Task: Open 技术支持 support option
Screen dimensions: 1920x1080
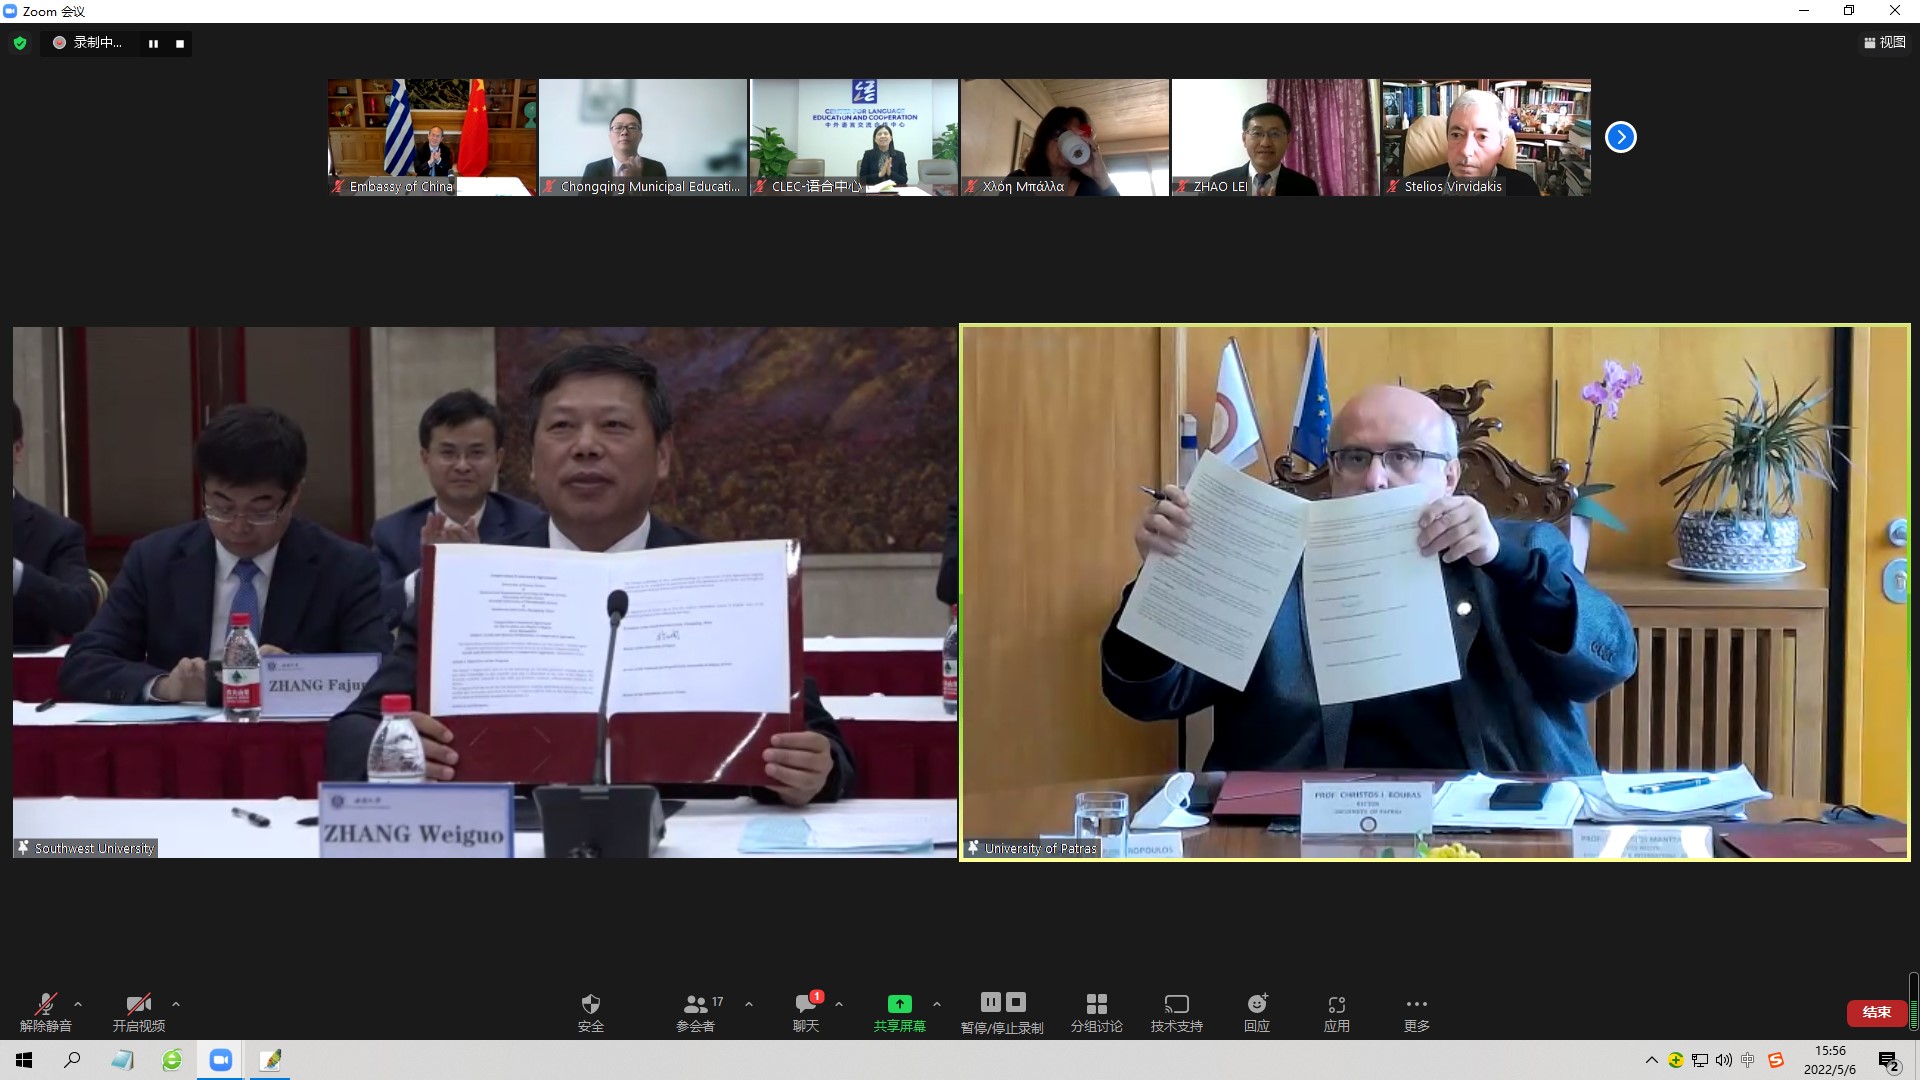Action: (x=1177, y=1012)
